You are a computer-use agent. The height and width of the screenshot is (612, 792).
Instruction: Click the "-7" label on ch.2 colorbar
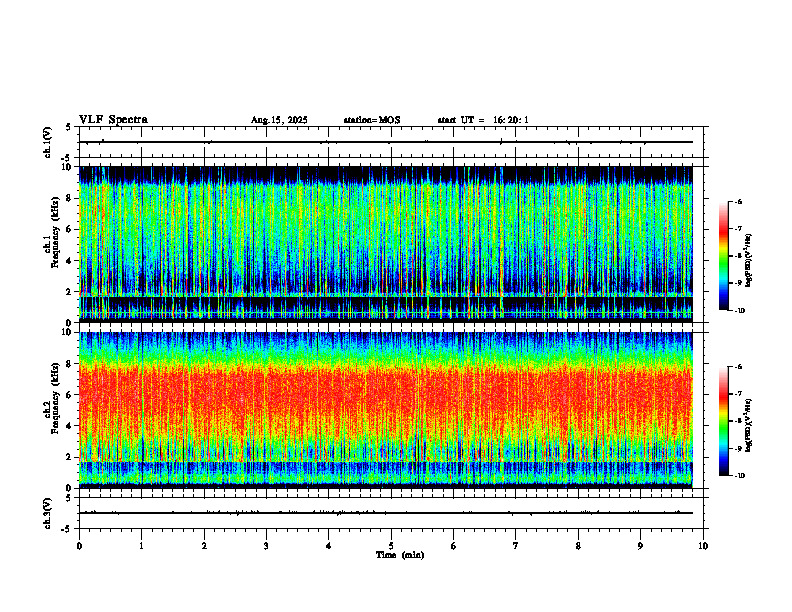pyautogui.click(x=738, y=394)
